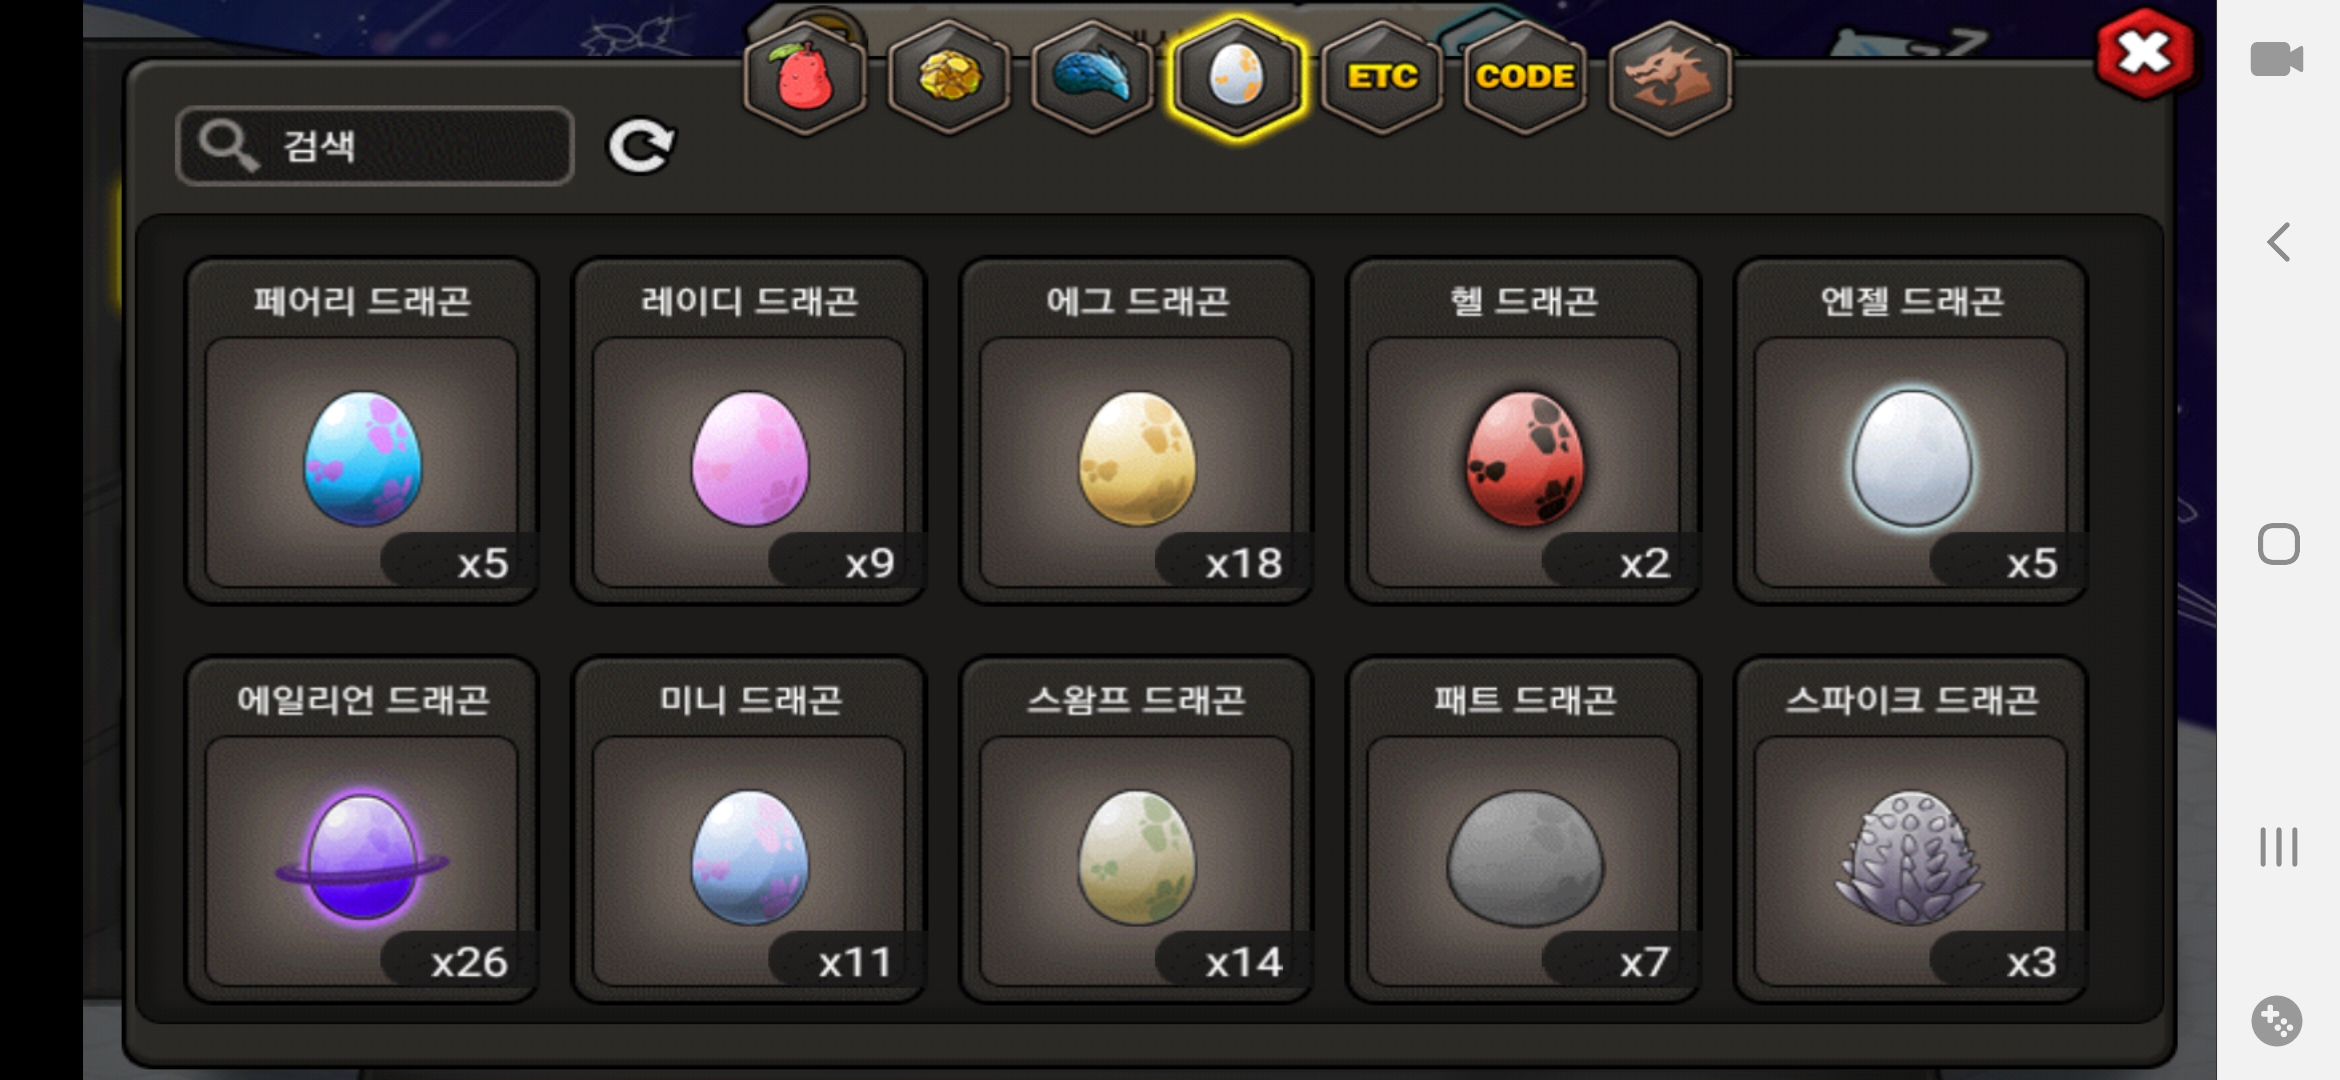
Task: Select the egg inventory tab
Action: 1237,77
